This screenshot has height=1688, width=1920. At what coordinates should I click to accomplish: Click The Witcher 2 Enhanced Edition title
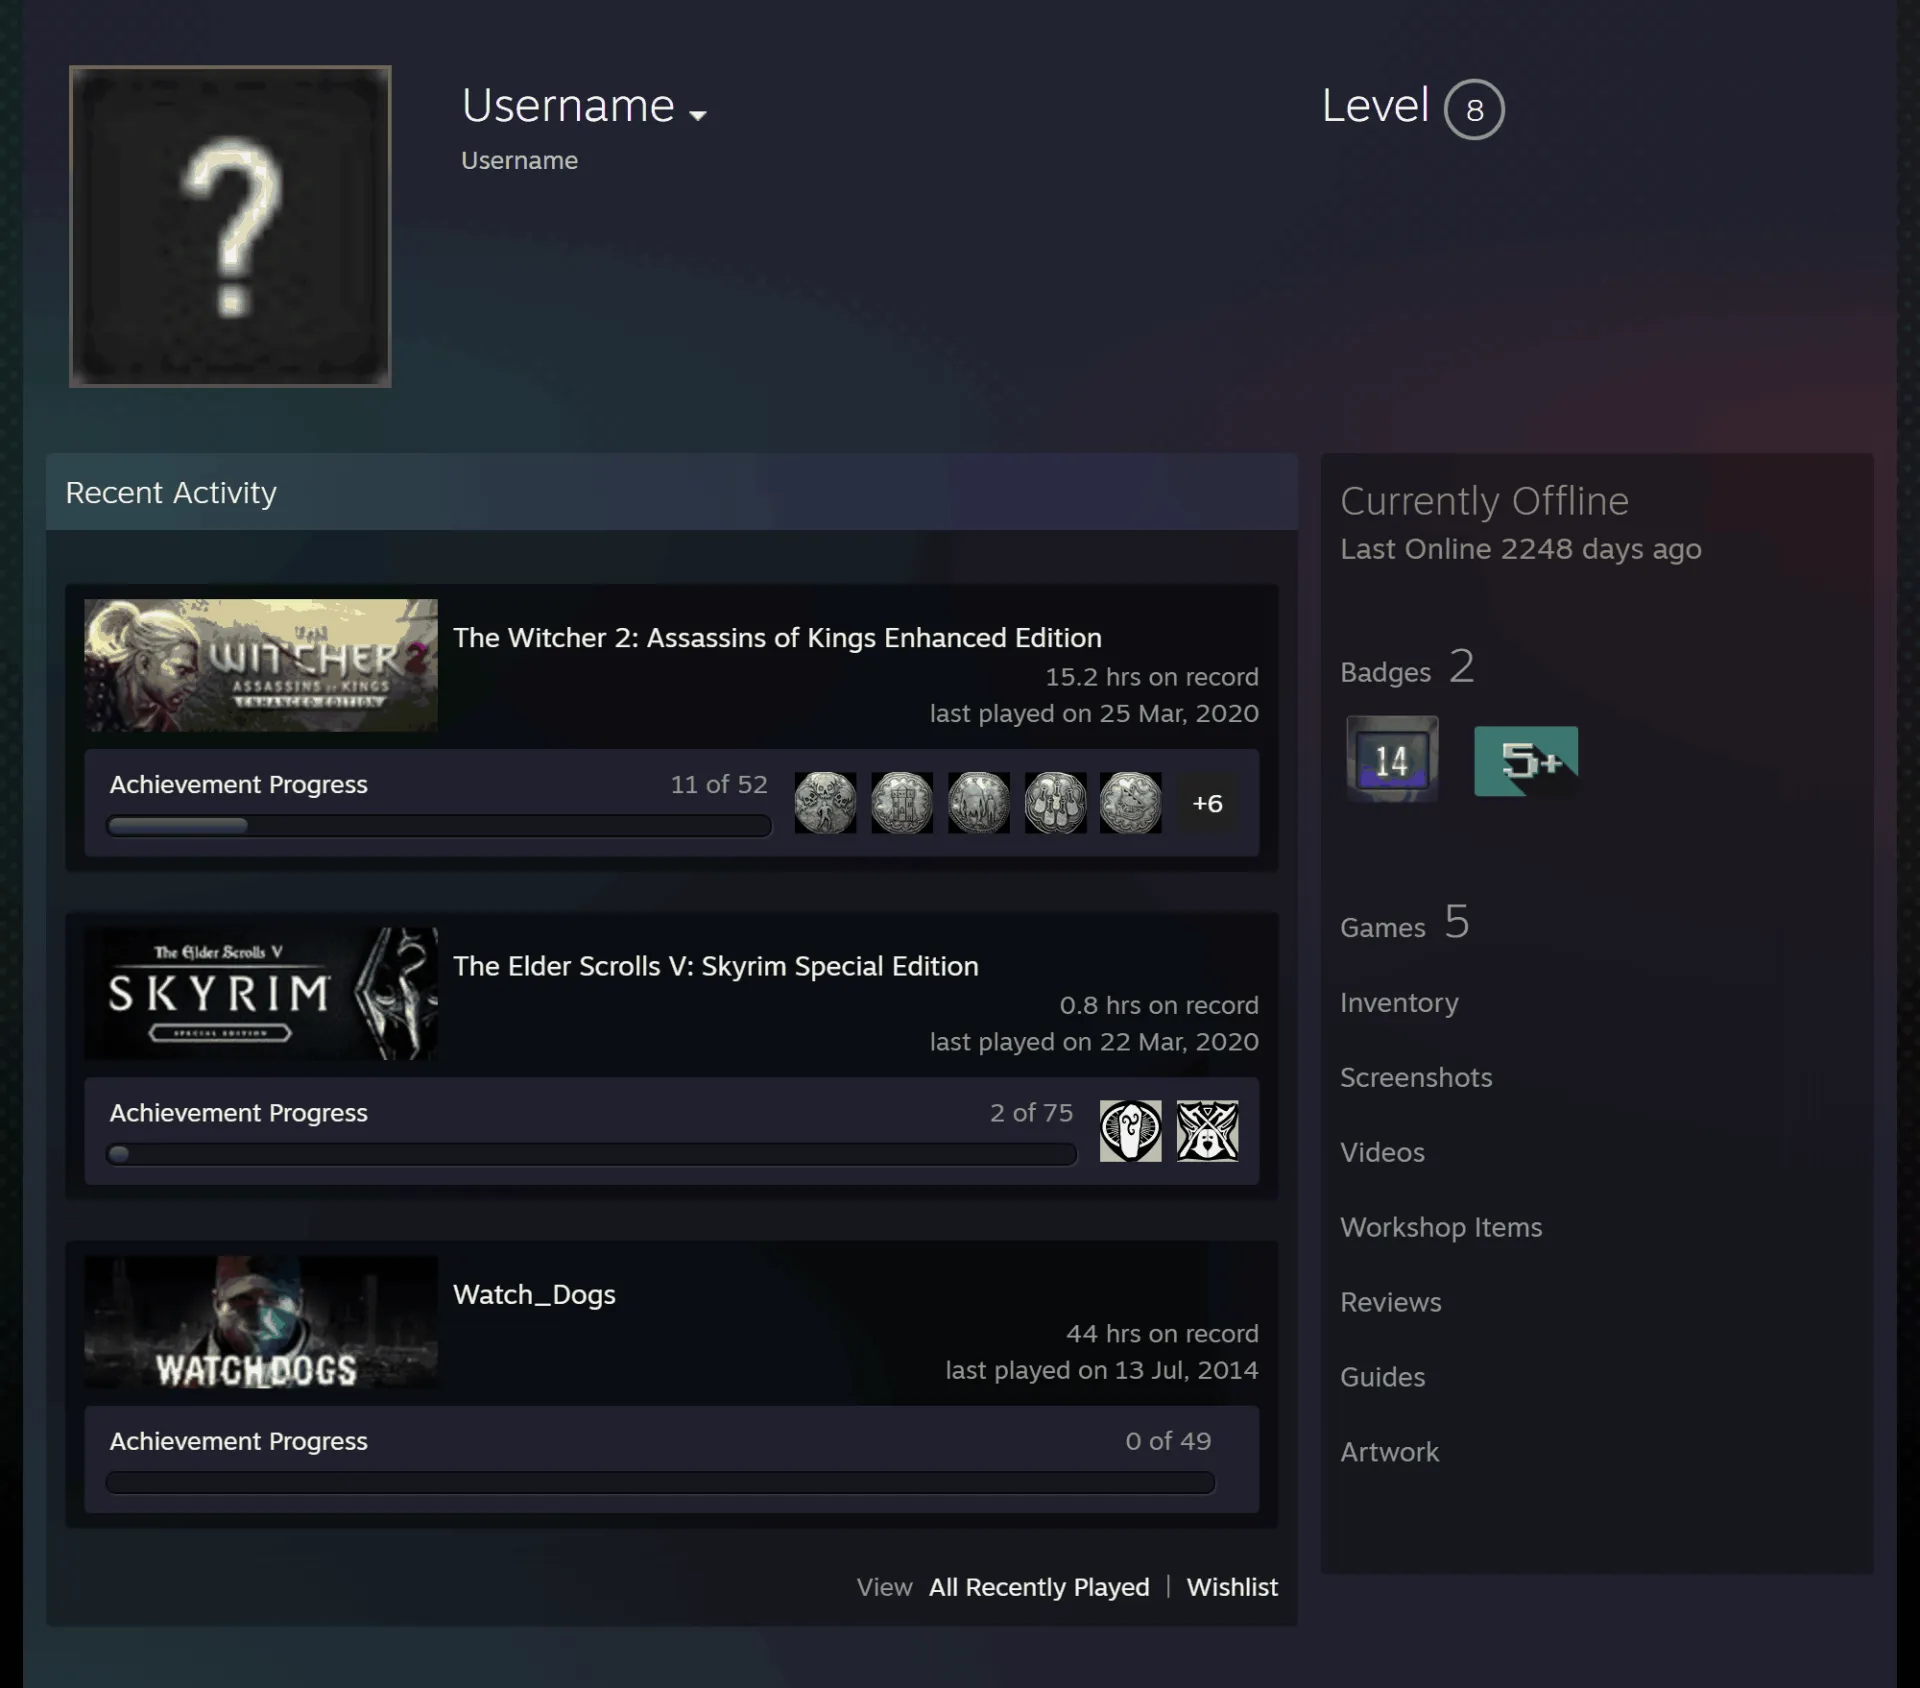tap(777, 638)
